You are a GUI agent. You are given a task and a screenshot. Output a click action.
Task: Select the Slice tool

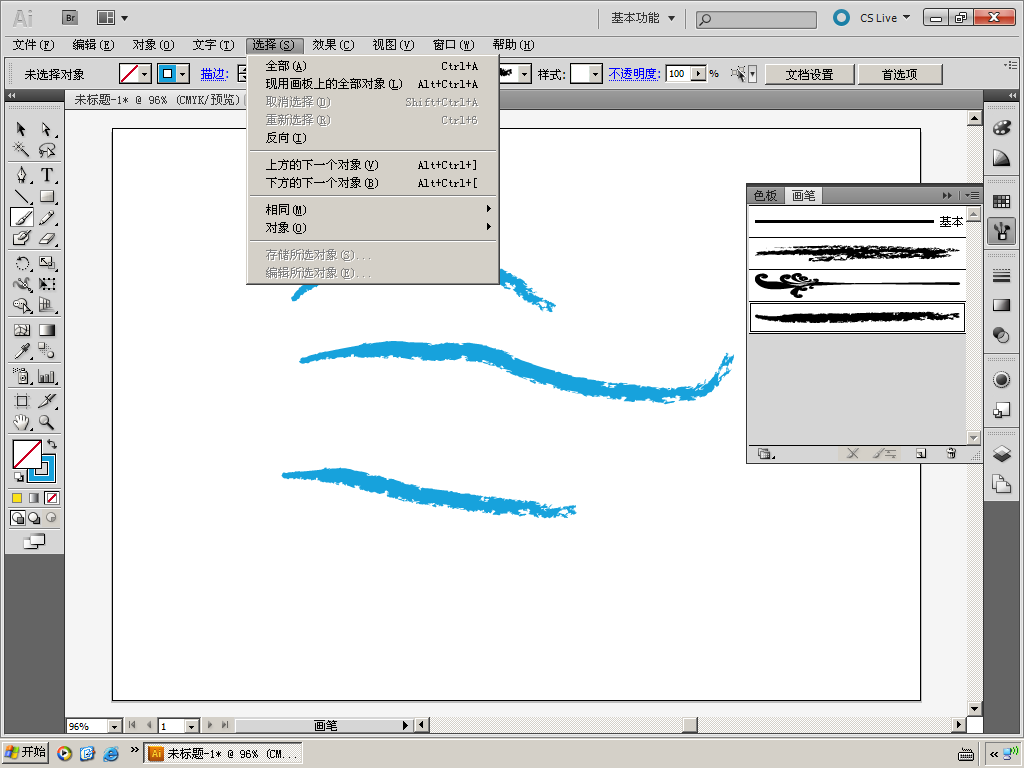click(x=46, y=401)
